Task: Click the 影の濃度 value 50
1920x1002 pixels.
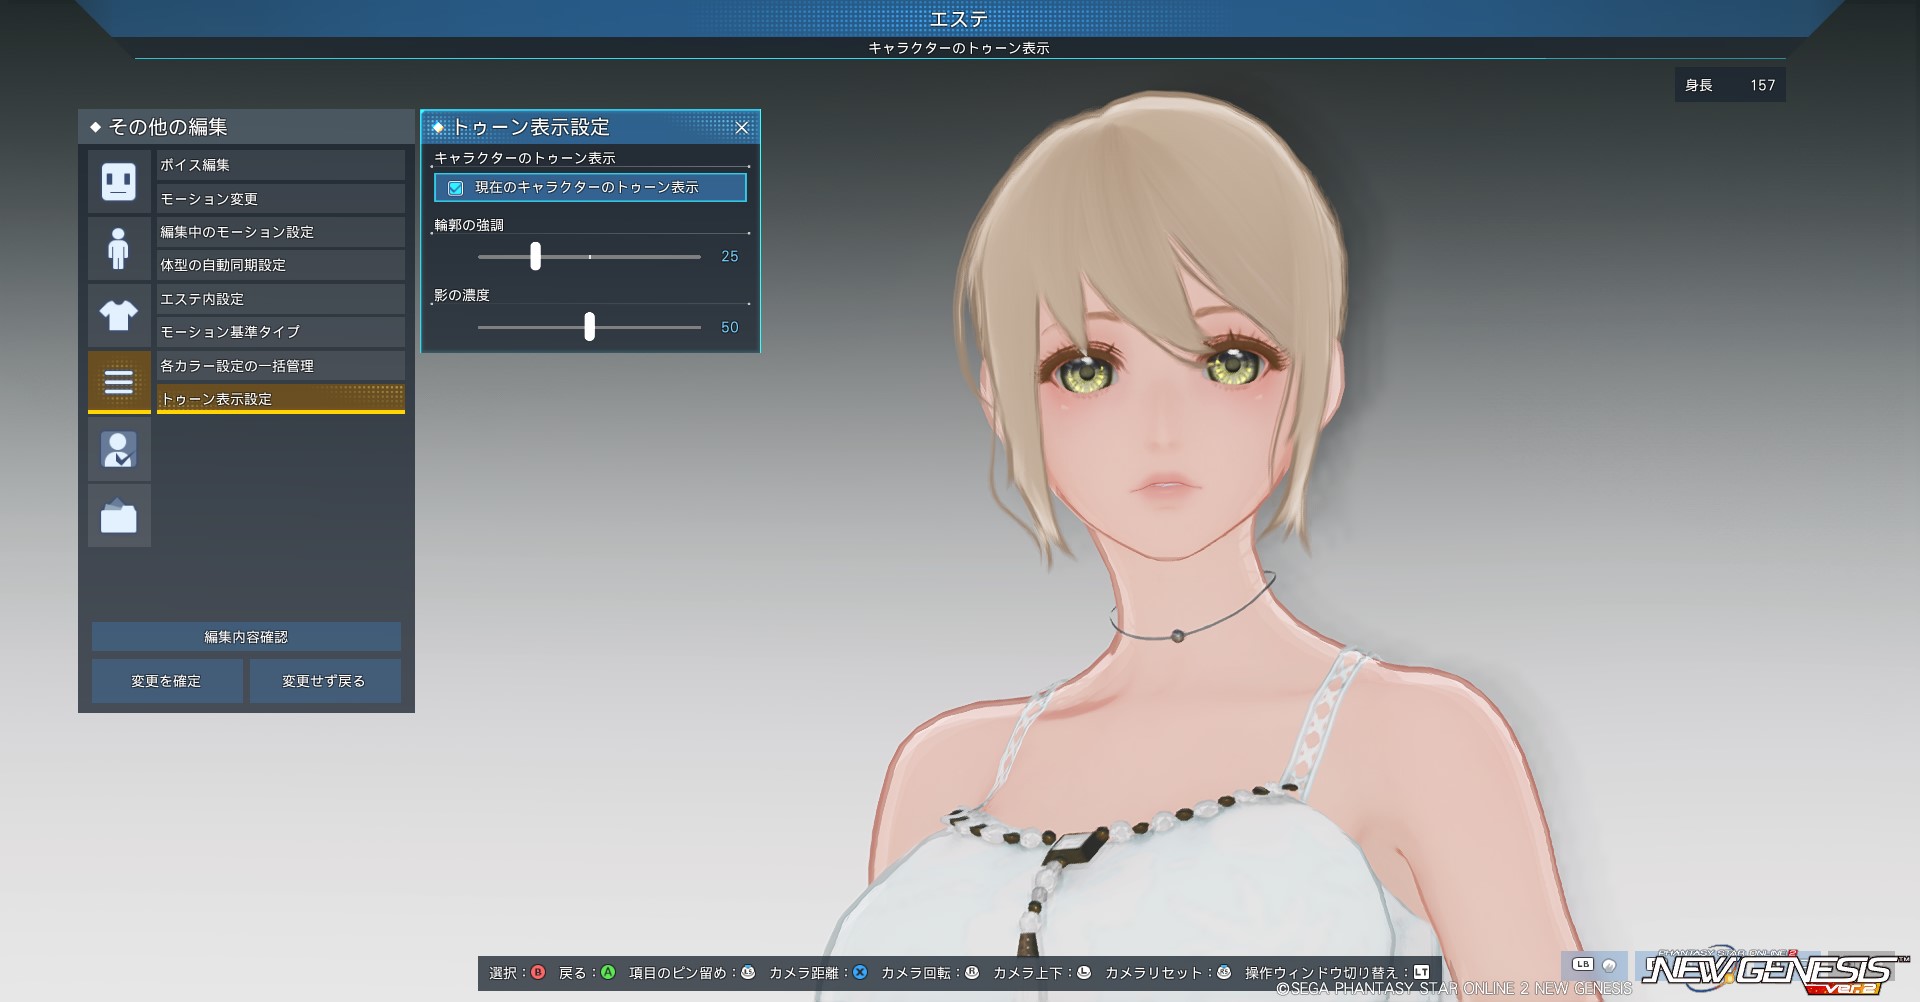Action: click(730, 327)
